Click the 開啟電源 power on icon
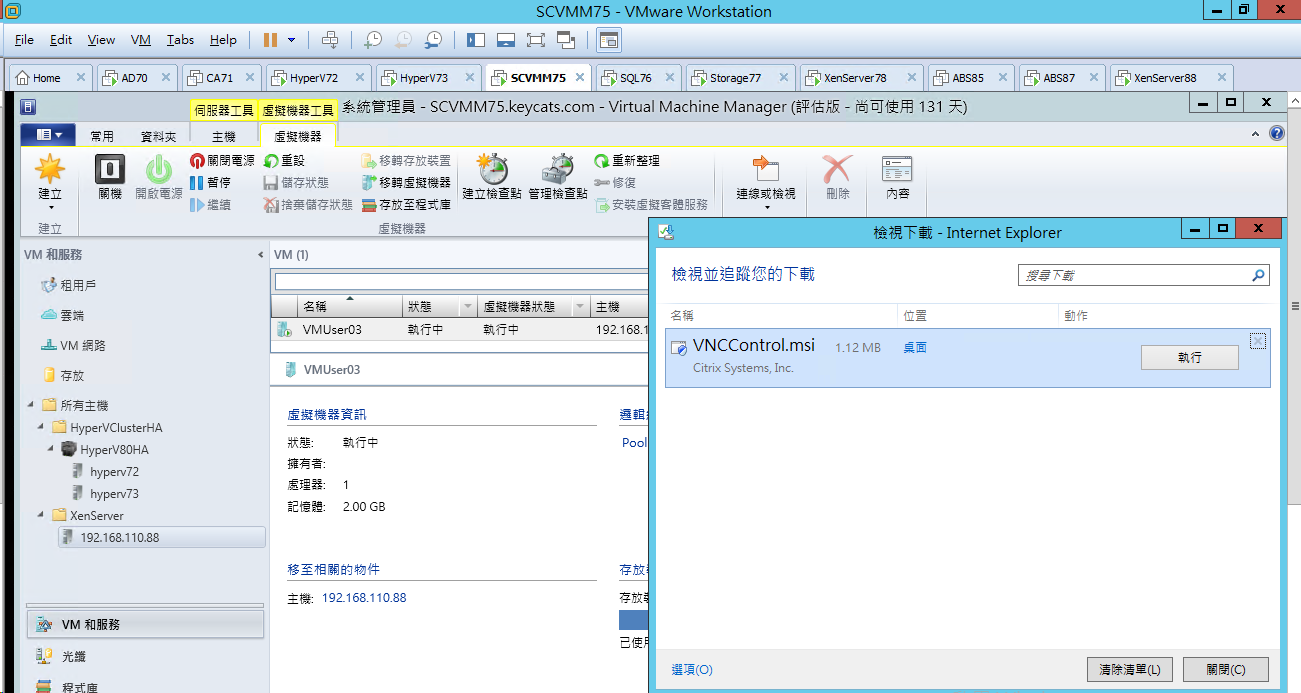The image size is (1301, 693). (x=159, y=168)
